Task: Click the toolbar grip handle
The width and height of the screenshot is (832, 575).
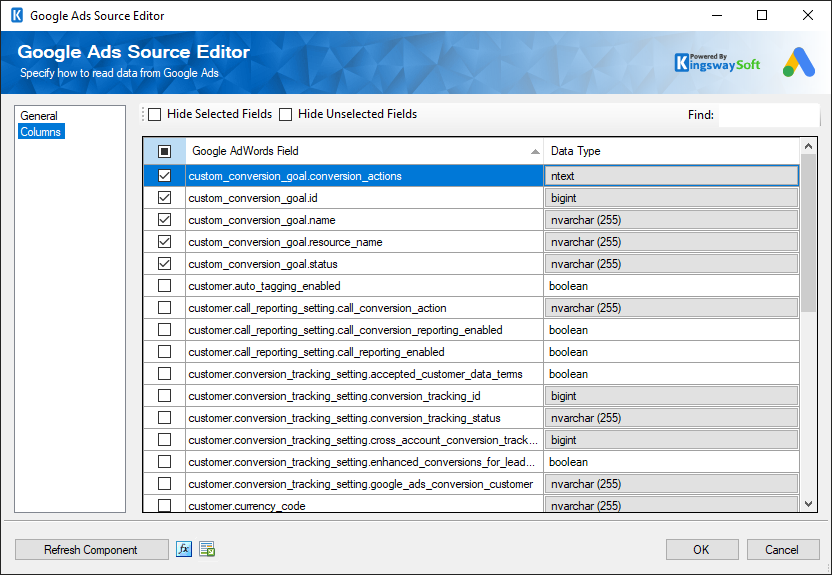Action: [143, 114]
